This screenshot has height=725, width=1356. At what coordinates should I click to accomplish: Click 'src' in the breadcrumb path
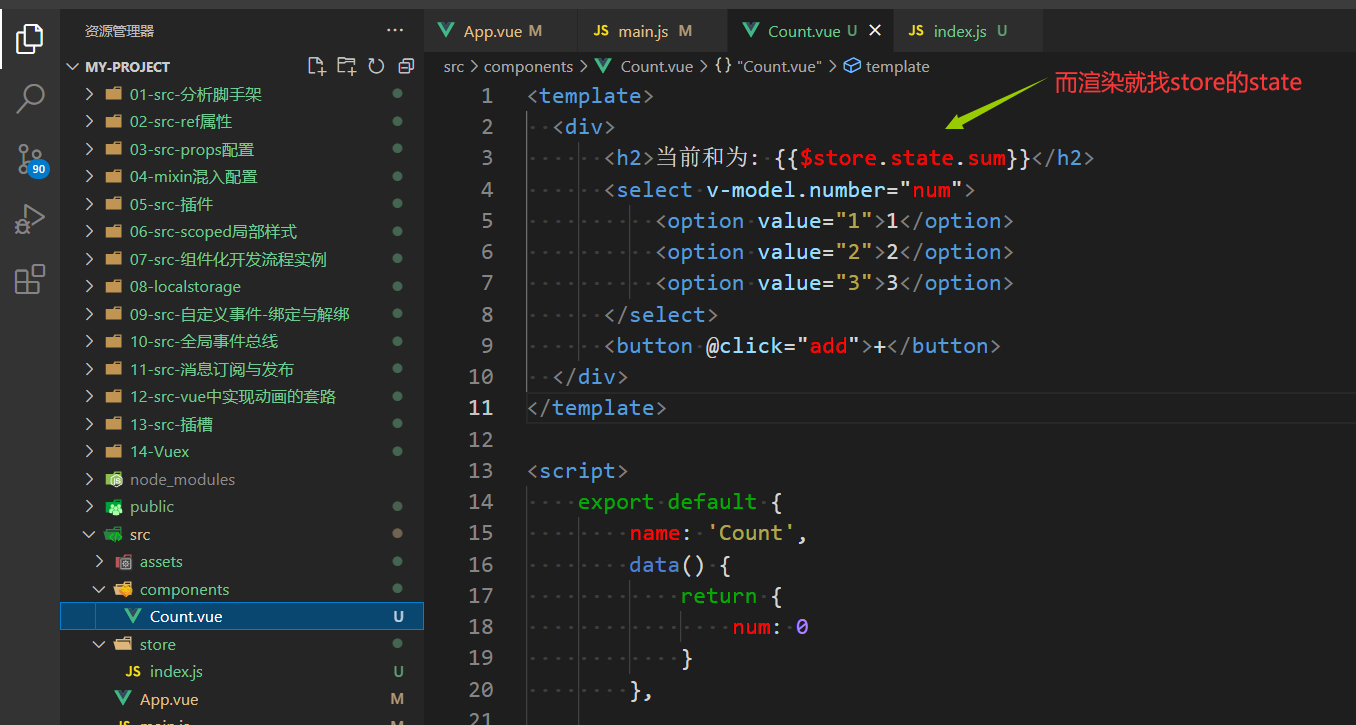pos(454,67)
